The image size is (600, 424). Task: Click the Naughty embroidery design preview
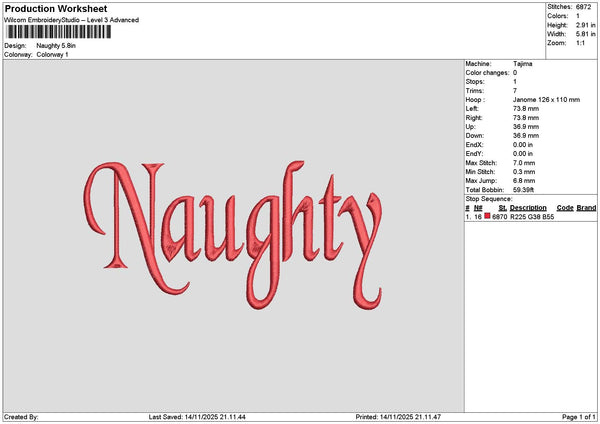(x=233, y=235)
